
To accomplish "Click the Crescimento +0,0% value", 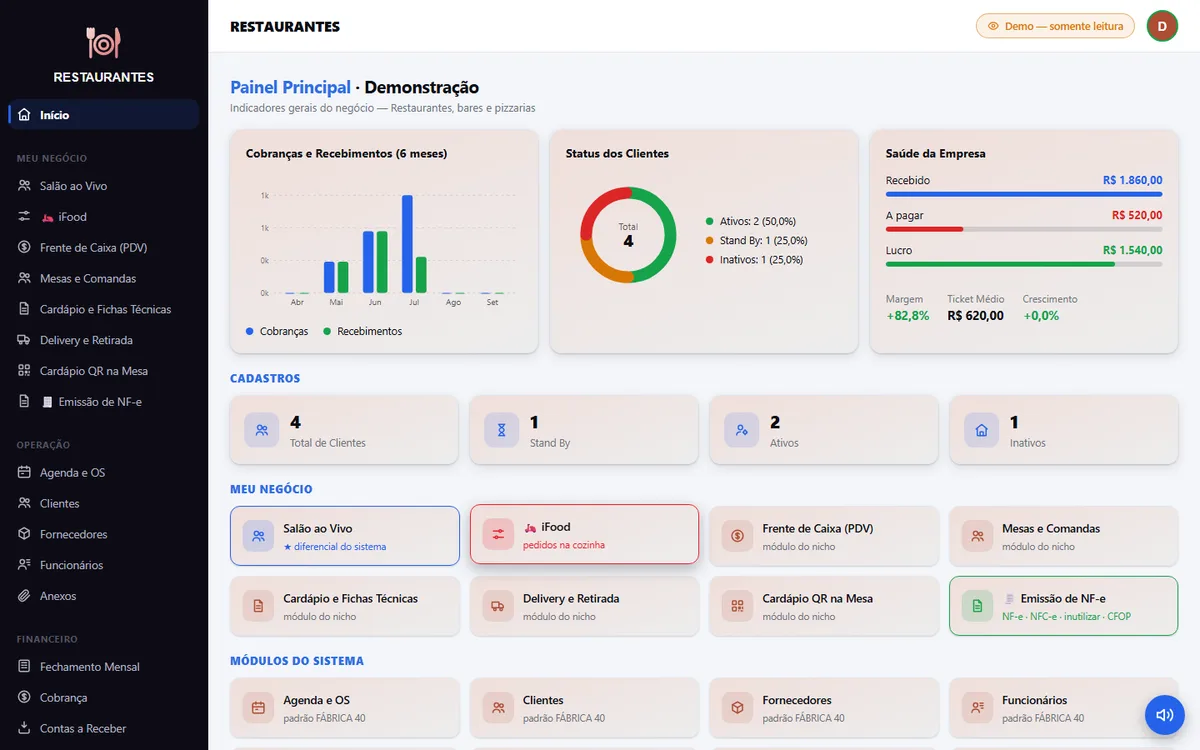I will click(x=1041, y=315).
